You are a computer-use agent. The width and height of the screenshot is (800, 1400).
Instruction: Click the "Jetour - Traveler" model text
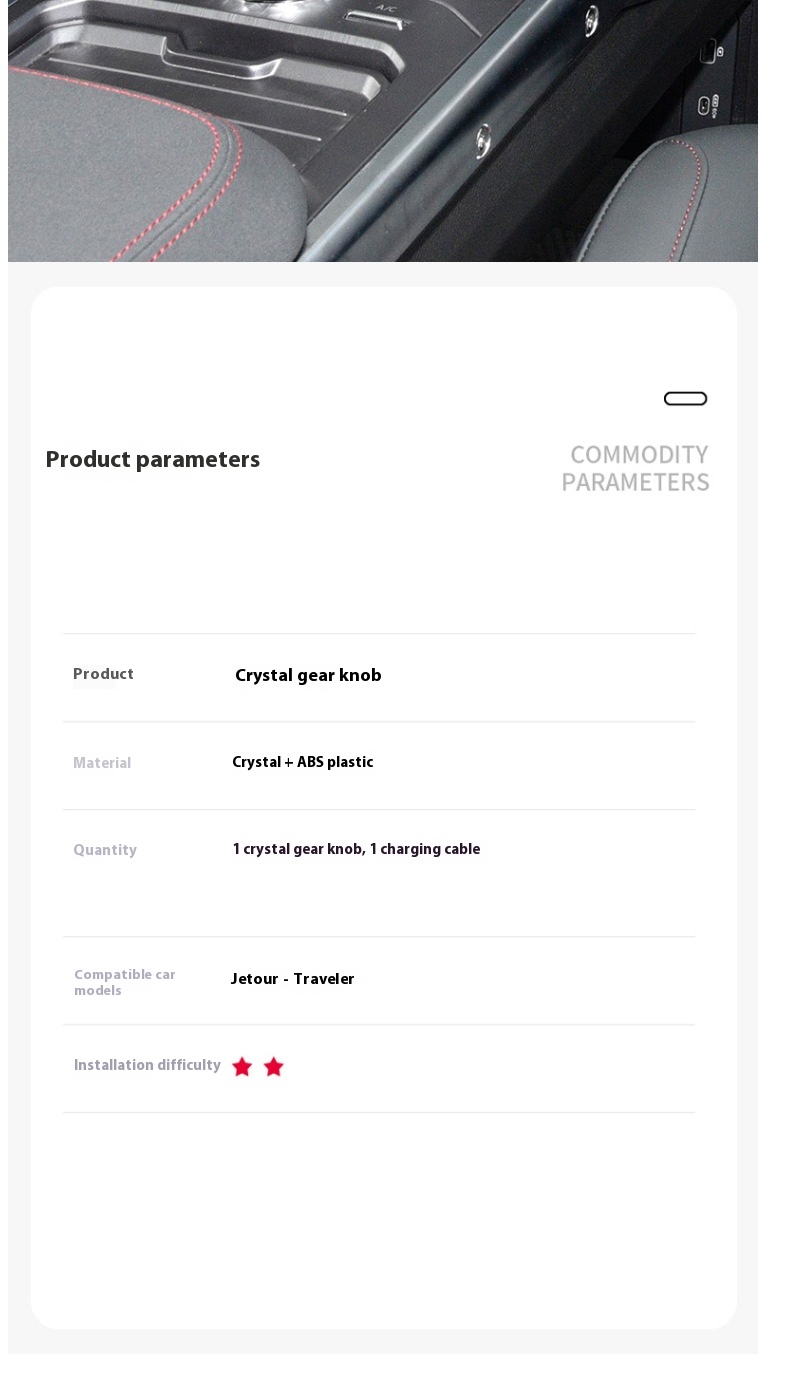tap(292, 979)
